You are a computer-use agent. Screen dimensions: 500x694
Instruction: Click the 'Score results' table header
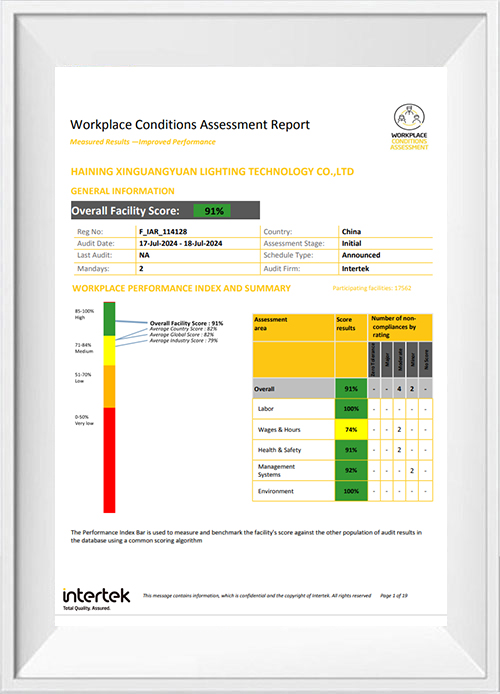[346, 324]
